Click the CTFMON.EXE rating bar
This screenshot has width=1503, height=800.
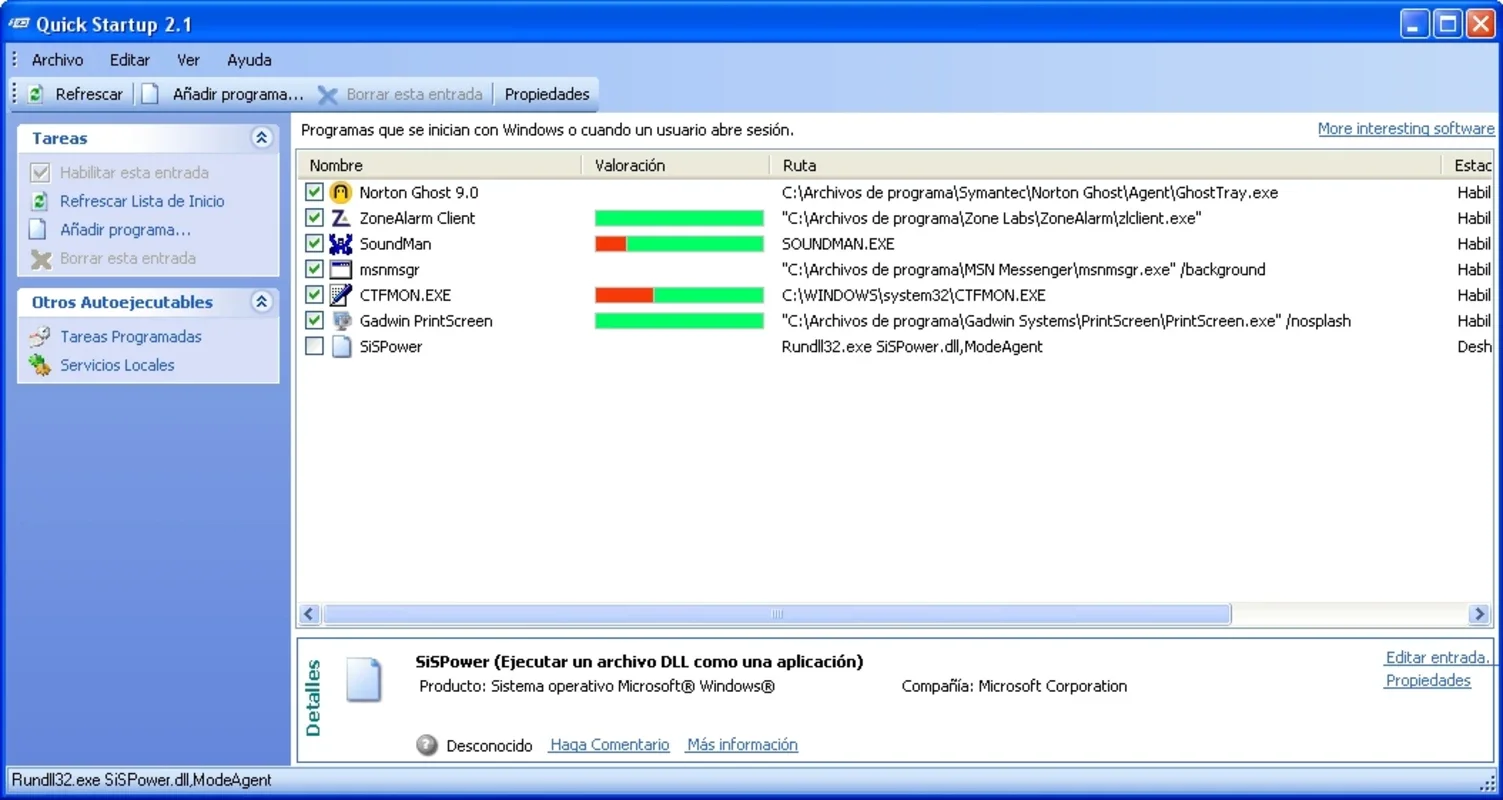tap(679, 295)
